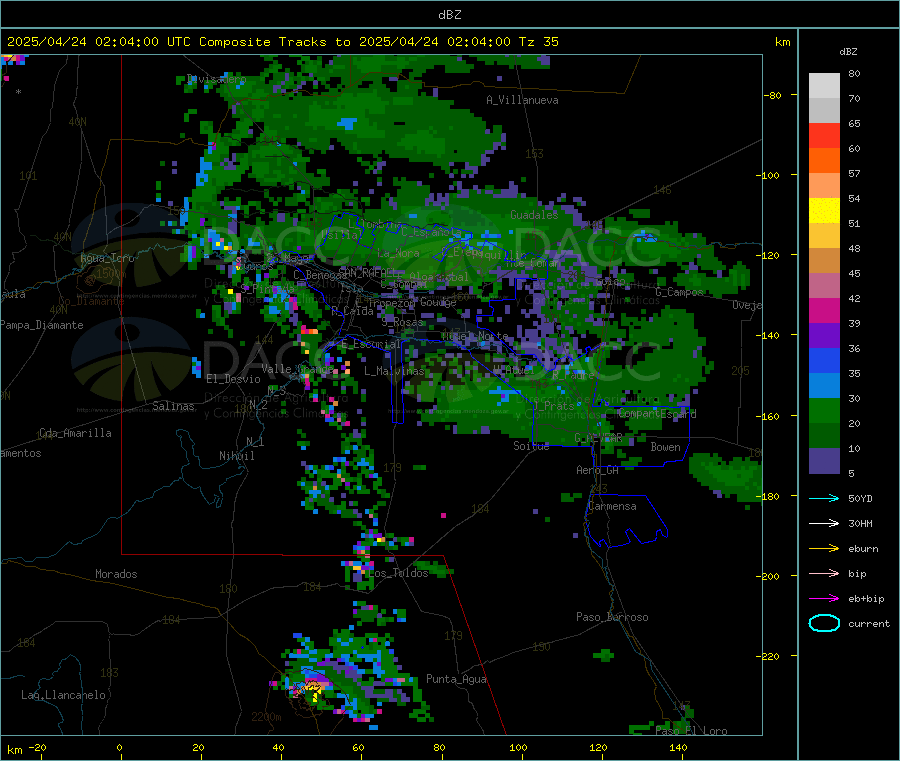Click the A_Villanueva map label

522,100
